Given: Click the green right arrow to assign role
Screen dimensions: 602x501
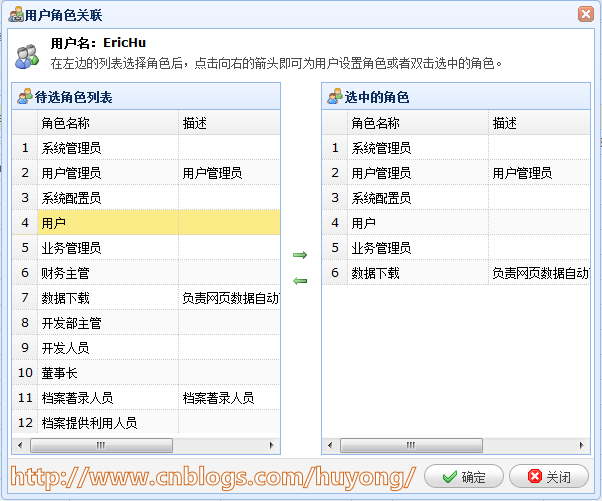Looking at the screenshot, I should 300,255.
